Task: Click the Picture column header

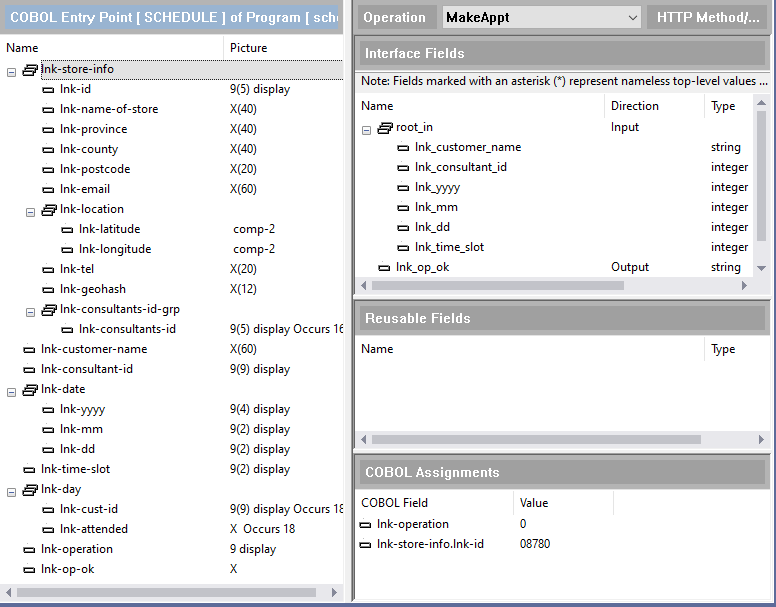Action: click(249, 47)
